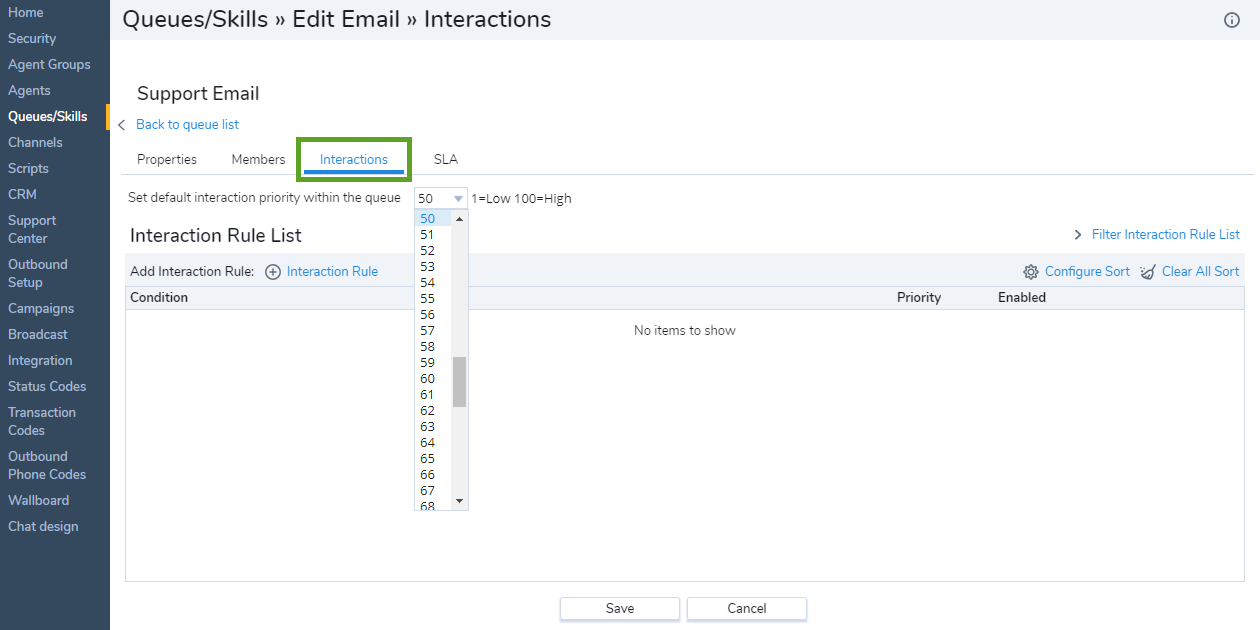Open the default priority dropdown arrow
This screenshot has width=1260, height=630.
458,199
